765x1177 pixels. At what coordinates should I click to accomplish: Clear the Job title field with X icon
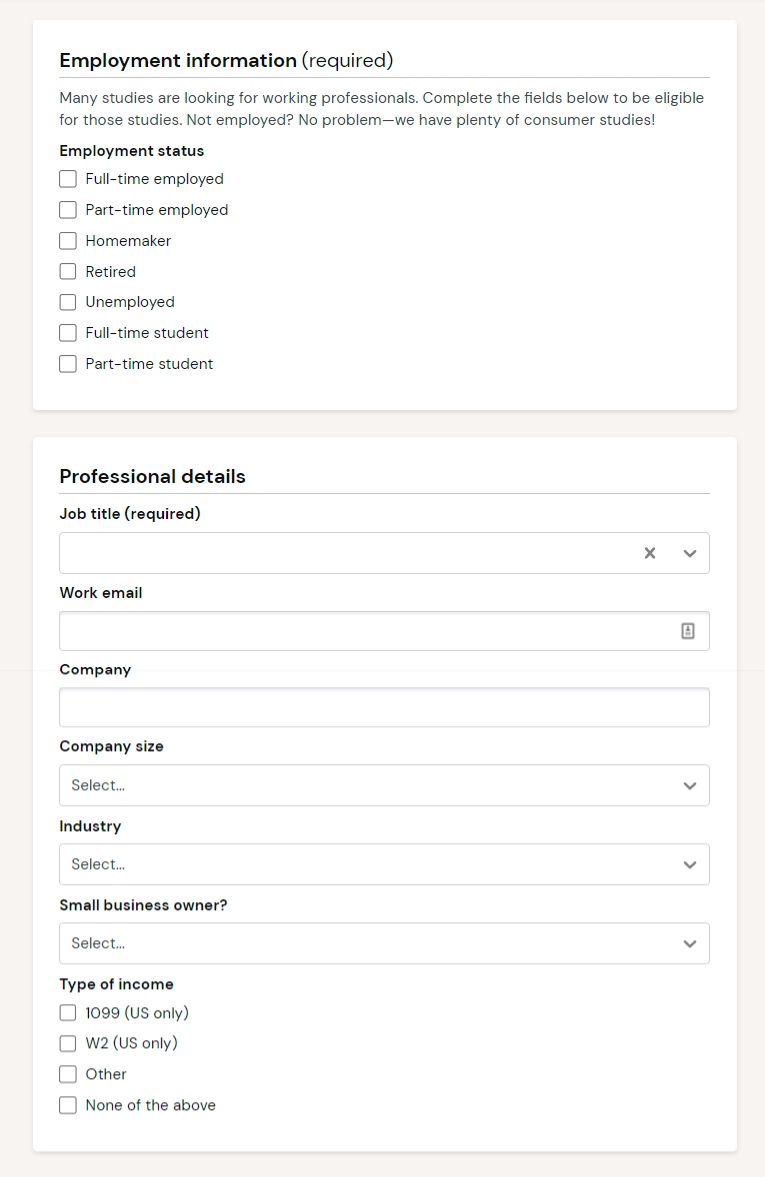point(650,553)
